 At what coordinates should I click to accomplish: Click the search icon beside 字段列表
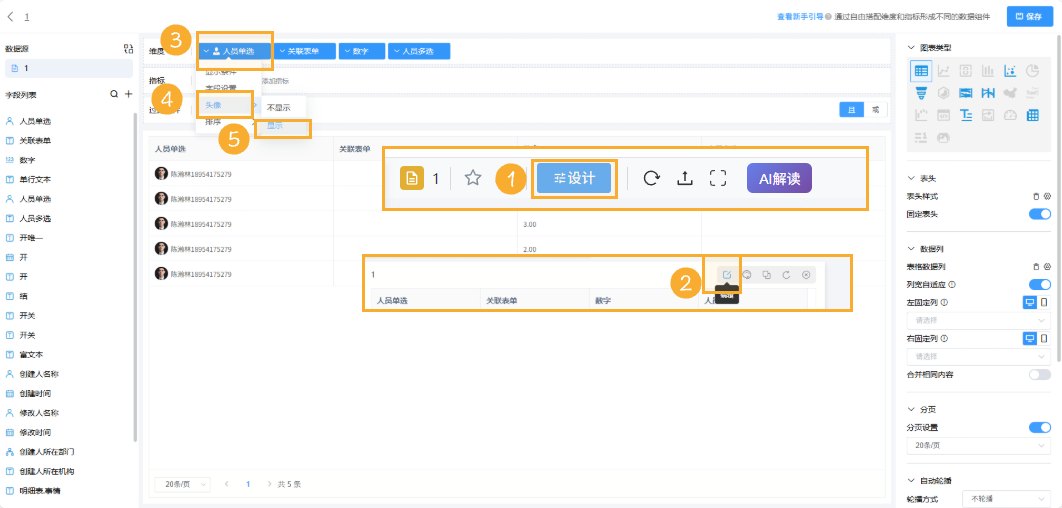coord(114,94)
